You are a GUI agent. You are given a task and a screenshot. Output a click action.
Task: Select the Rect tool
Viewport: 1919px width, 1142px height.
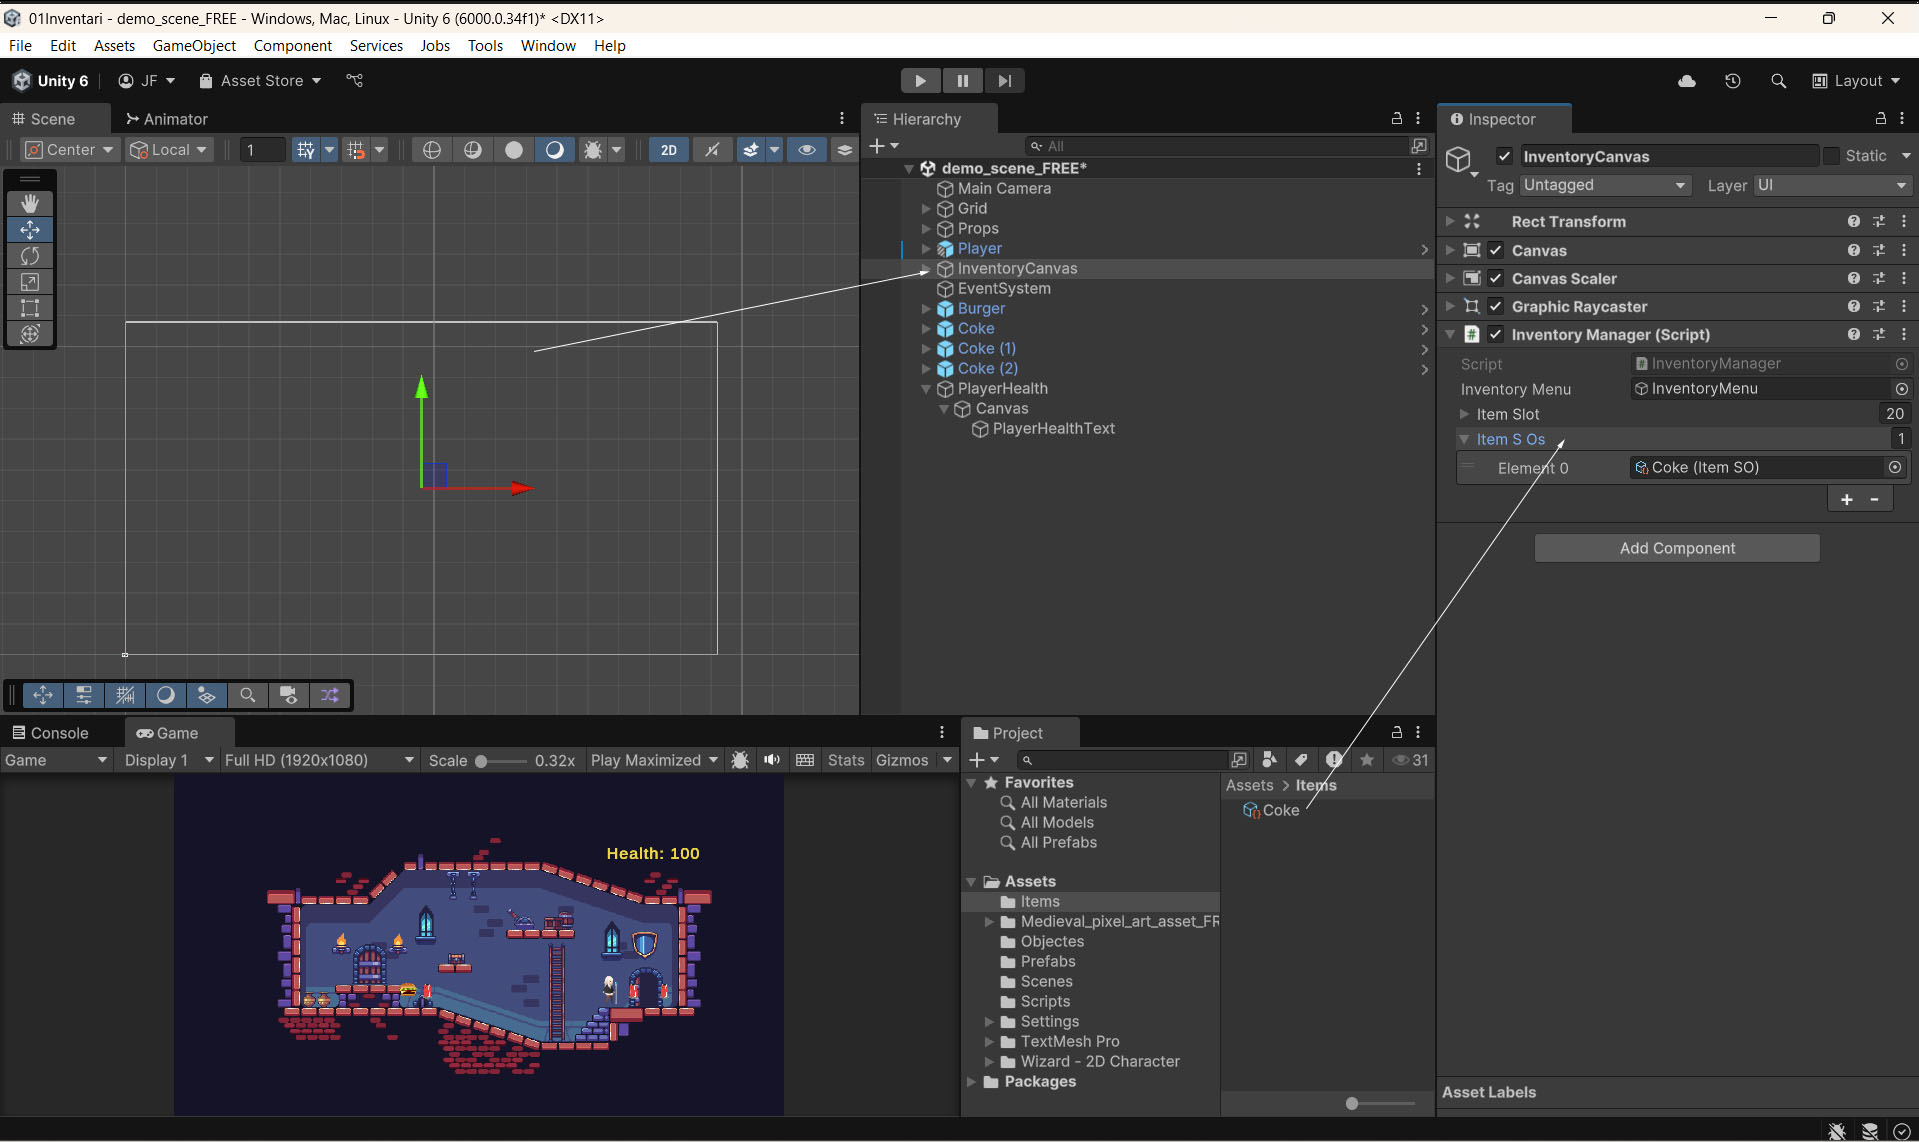pos(30,308)
